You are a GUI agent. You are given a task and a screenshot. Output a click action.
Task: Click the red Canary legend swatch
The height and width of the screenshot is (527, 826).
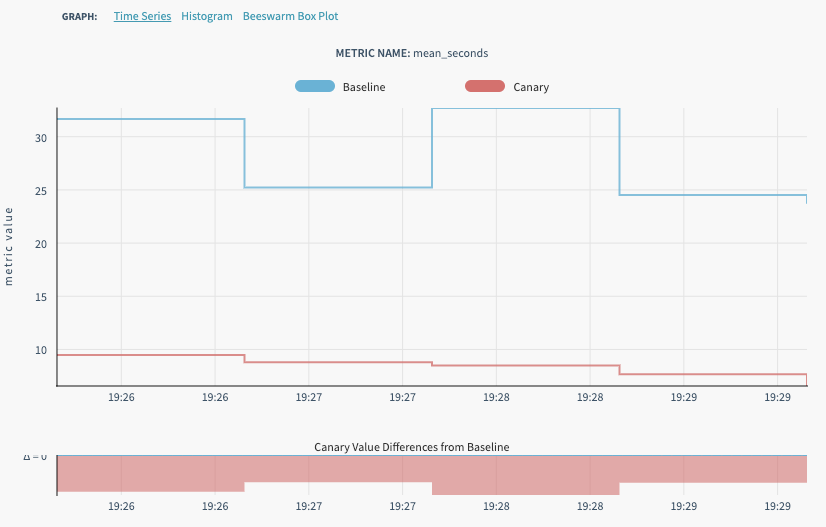(x=485, y=87)
